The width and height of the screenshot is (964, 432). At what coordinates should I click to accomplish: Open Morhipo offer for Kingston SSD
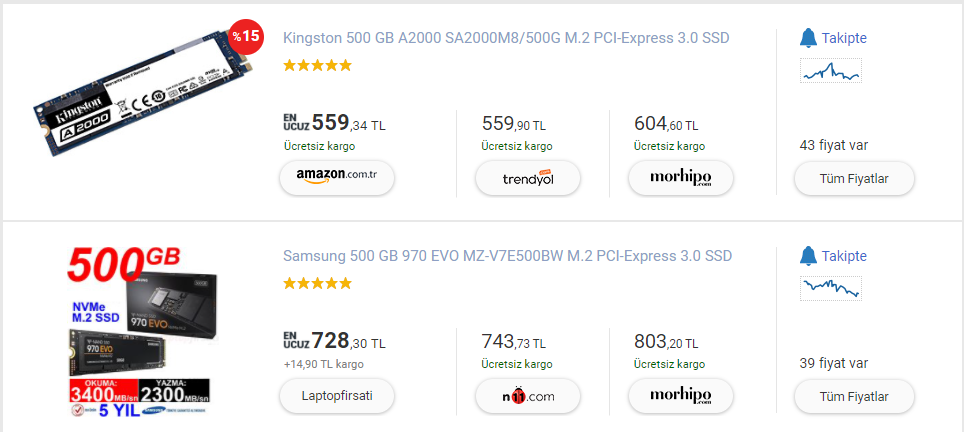coord(680,178)
